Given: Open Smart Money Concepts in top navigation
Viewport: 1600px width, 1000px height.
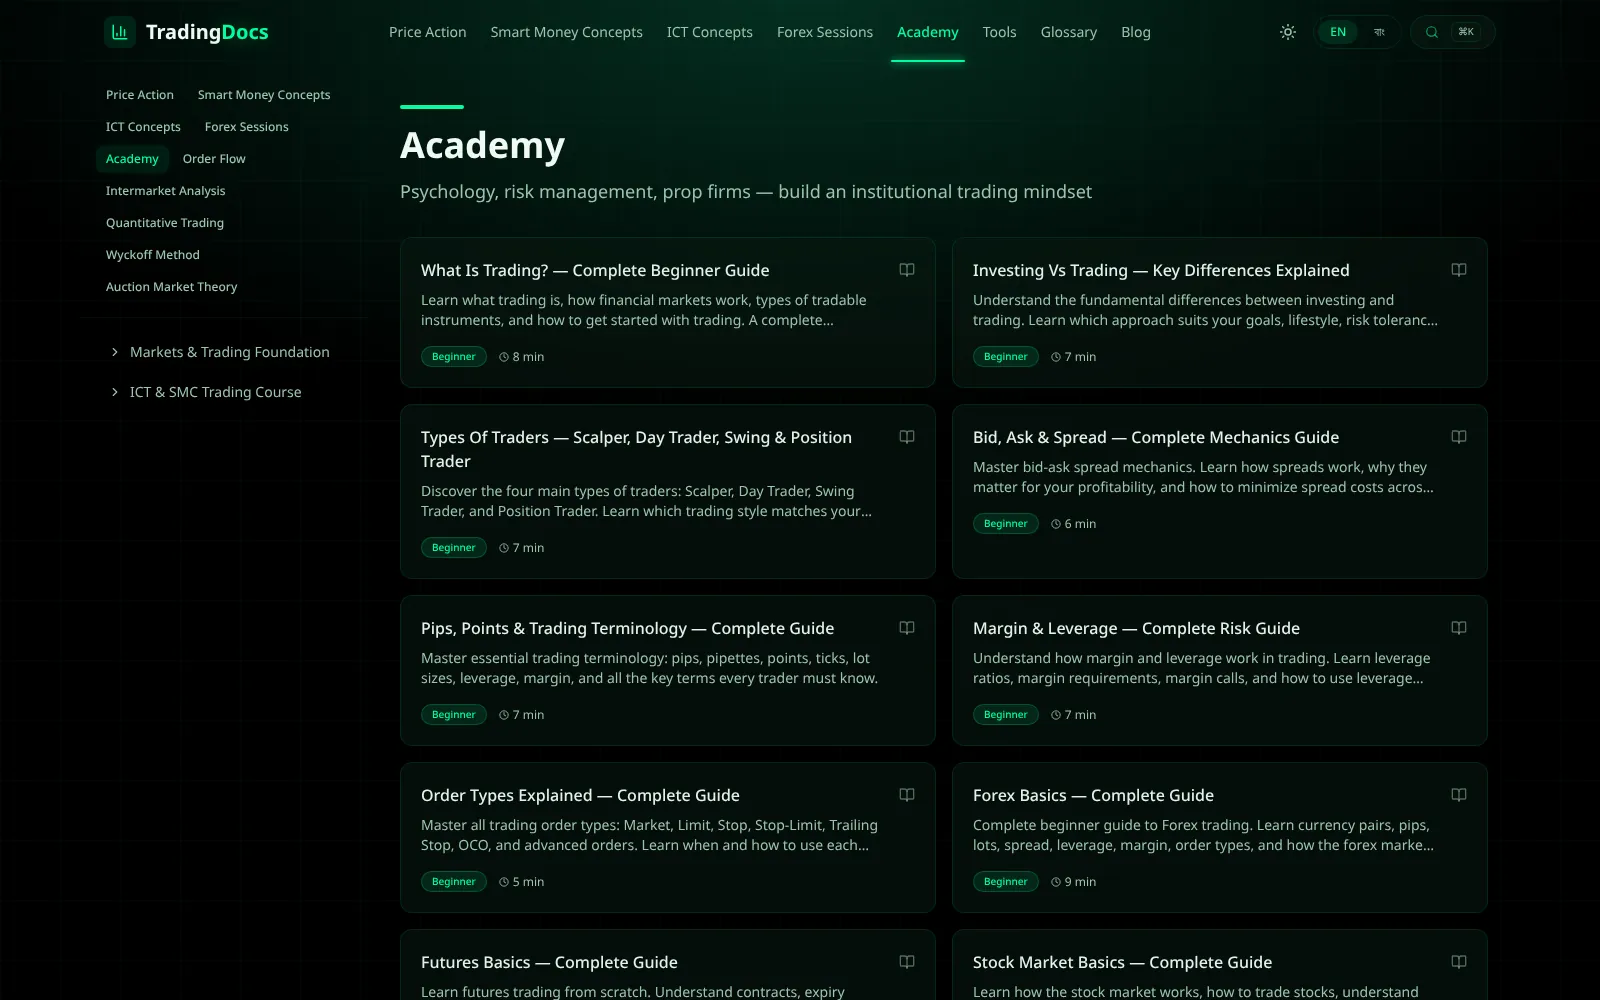Looking at the screenshot, I should point(567,32).
